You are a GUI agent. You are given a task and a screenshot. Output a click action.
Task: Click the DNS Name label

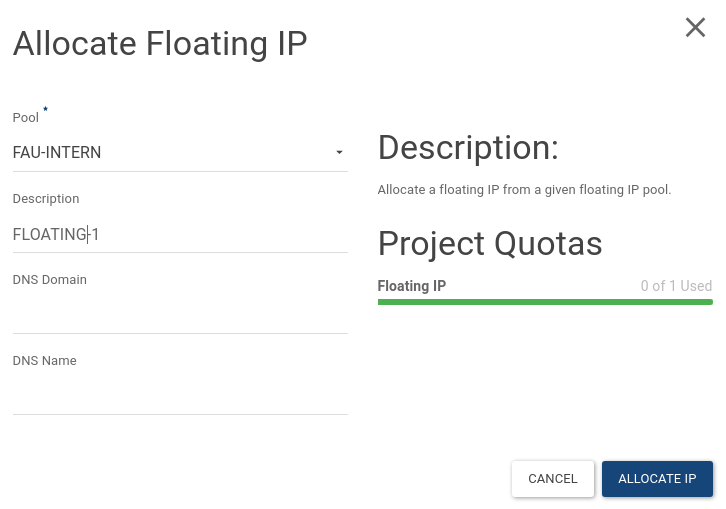point(45,361)
